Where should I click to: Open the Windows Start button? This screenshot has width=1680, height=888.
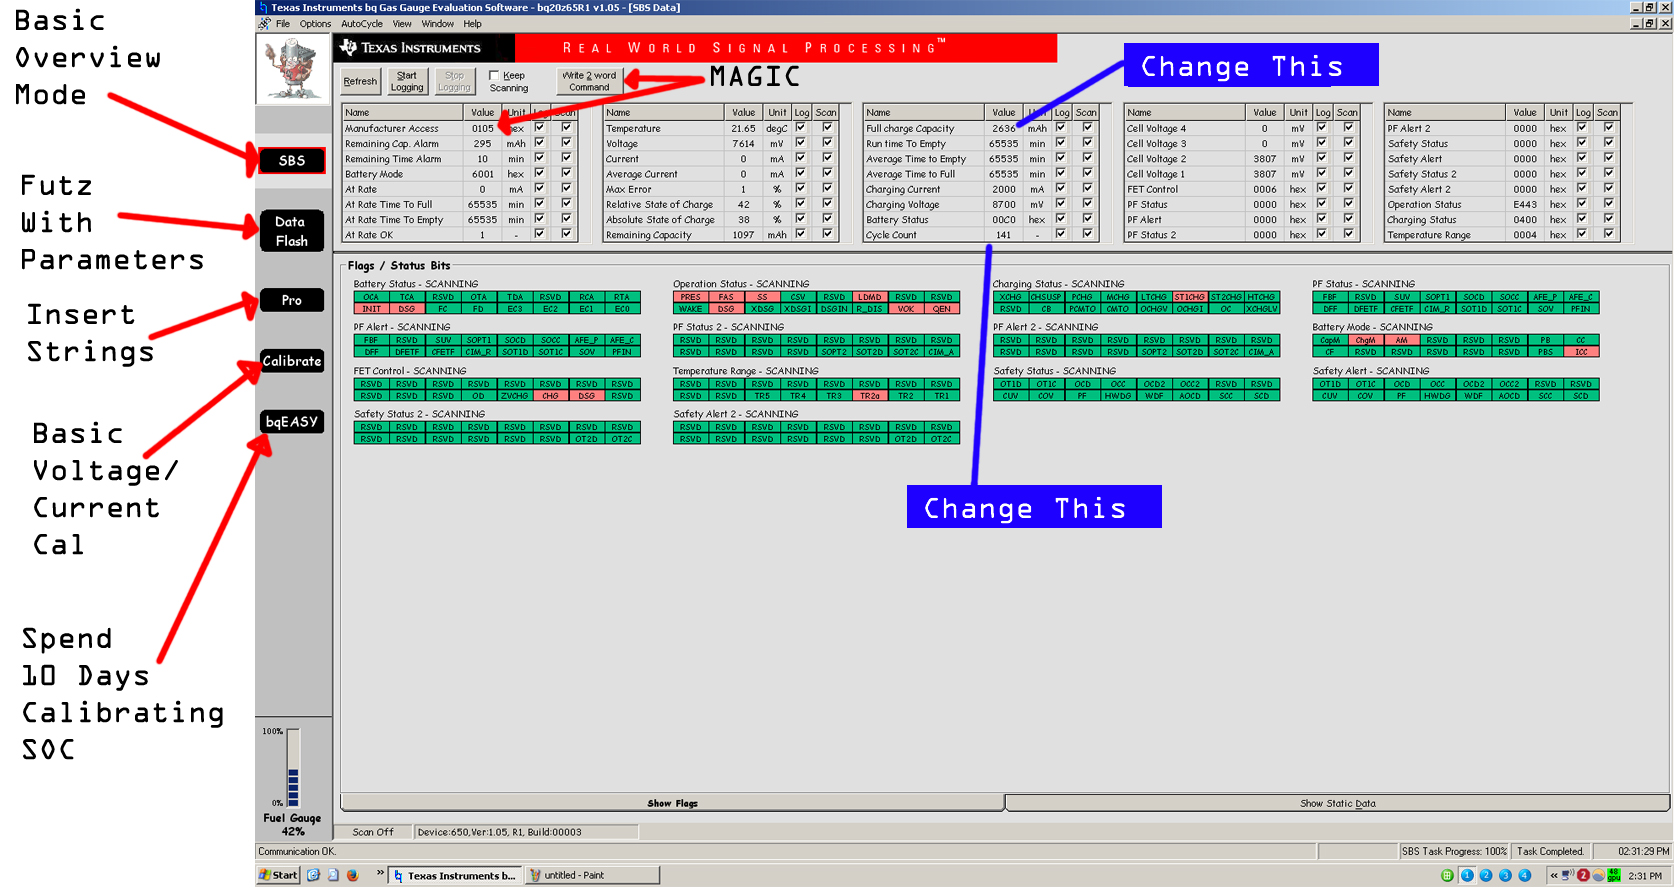click(x=278, y=875)
